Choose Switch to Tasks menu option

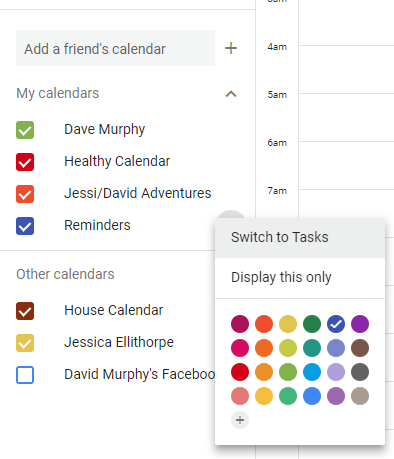pos(300,238)
